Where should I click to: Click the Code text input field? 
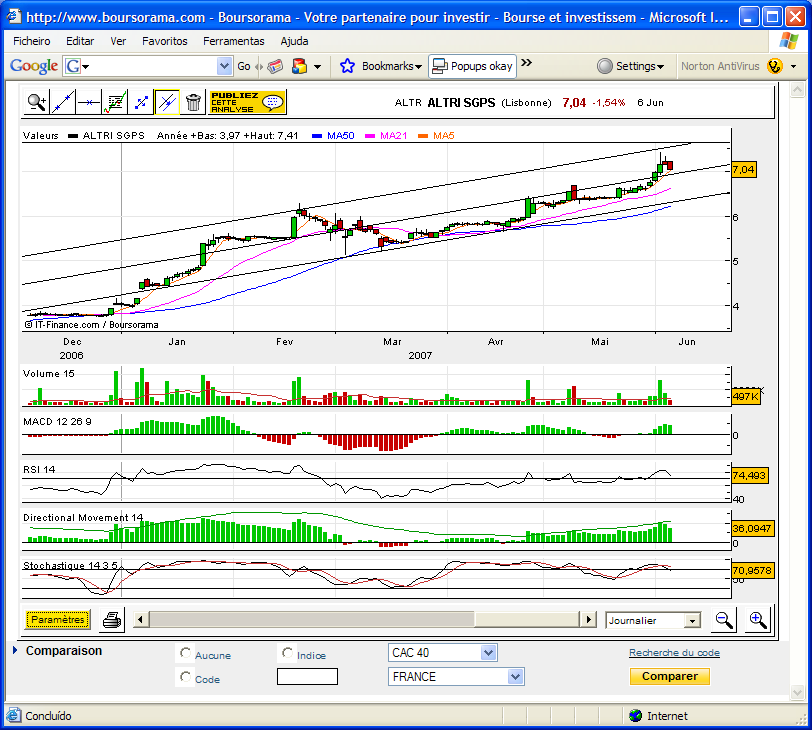tap(307, 677)
